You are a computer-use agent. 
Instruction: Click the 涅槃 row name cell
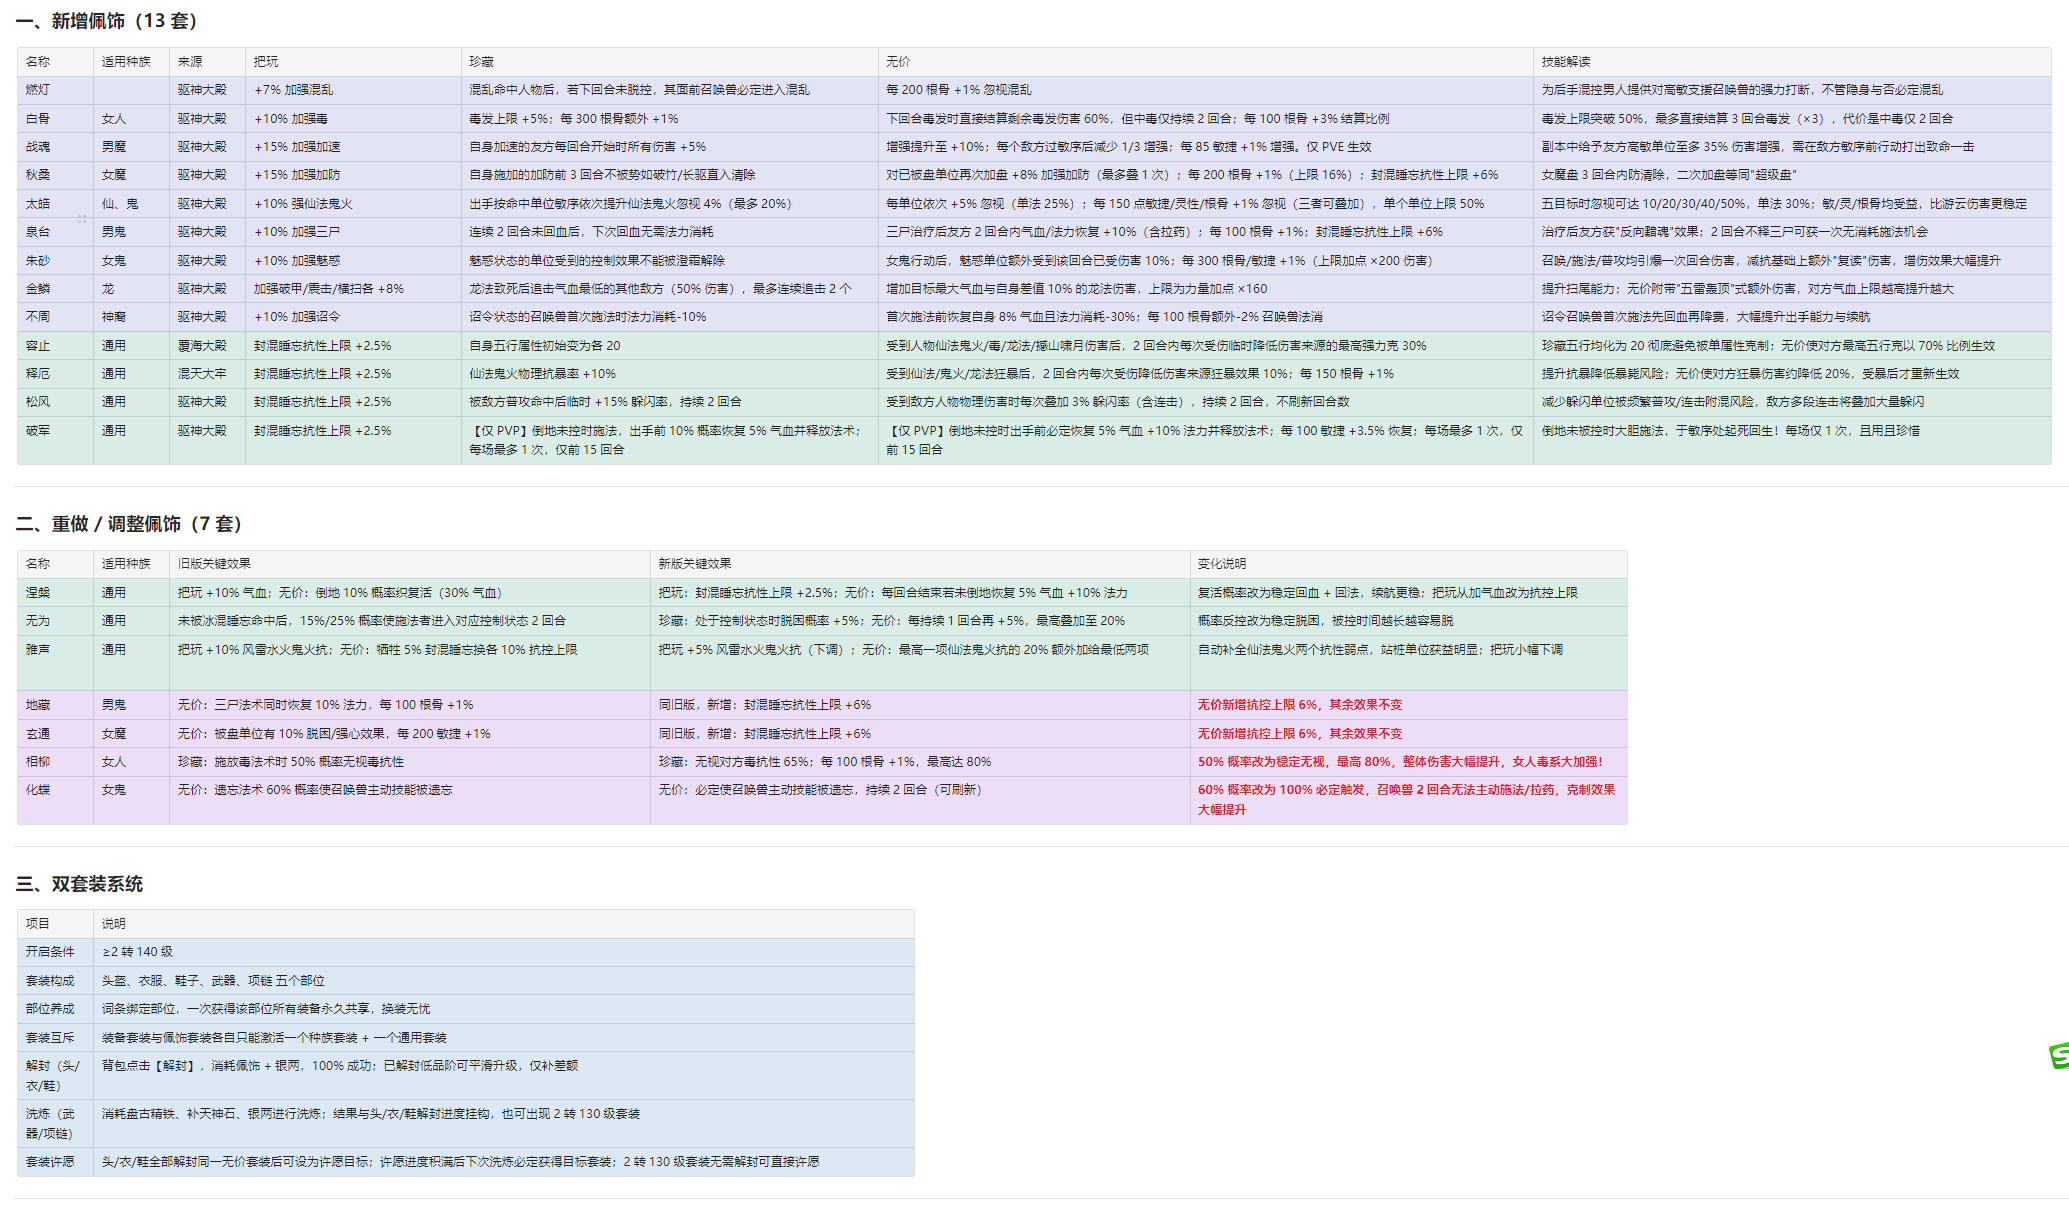click(x=38, y=593)
